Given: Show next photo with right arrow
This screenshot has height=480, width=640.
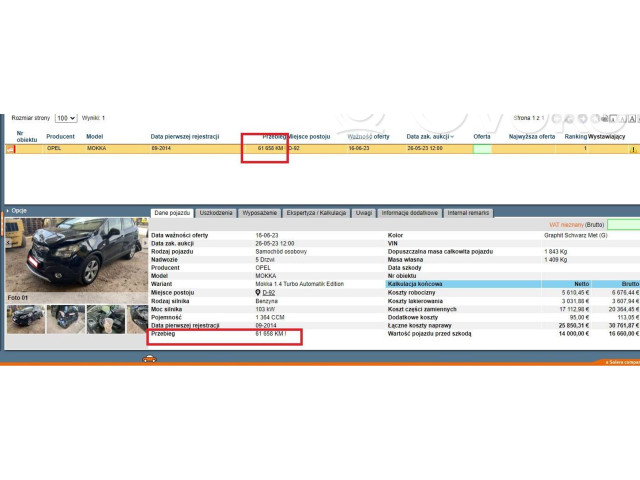Looking at the screenshot, I should (144, 243).
